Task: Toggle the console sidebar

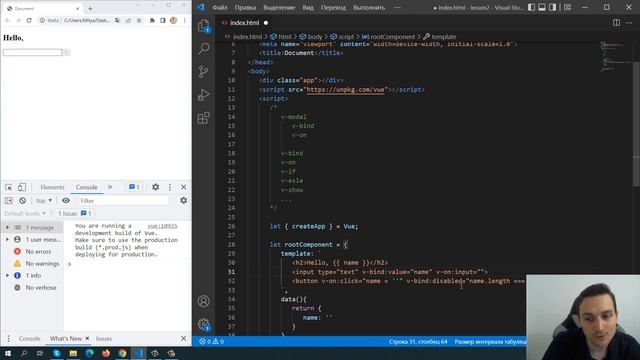Action: pyautogui.click(x=9, y=200)
